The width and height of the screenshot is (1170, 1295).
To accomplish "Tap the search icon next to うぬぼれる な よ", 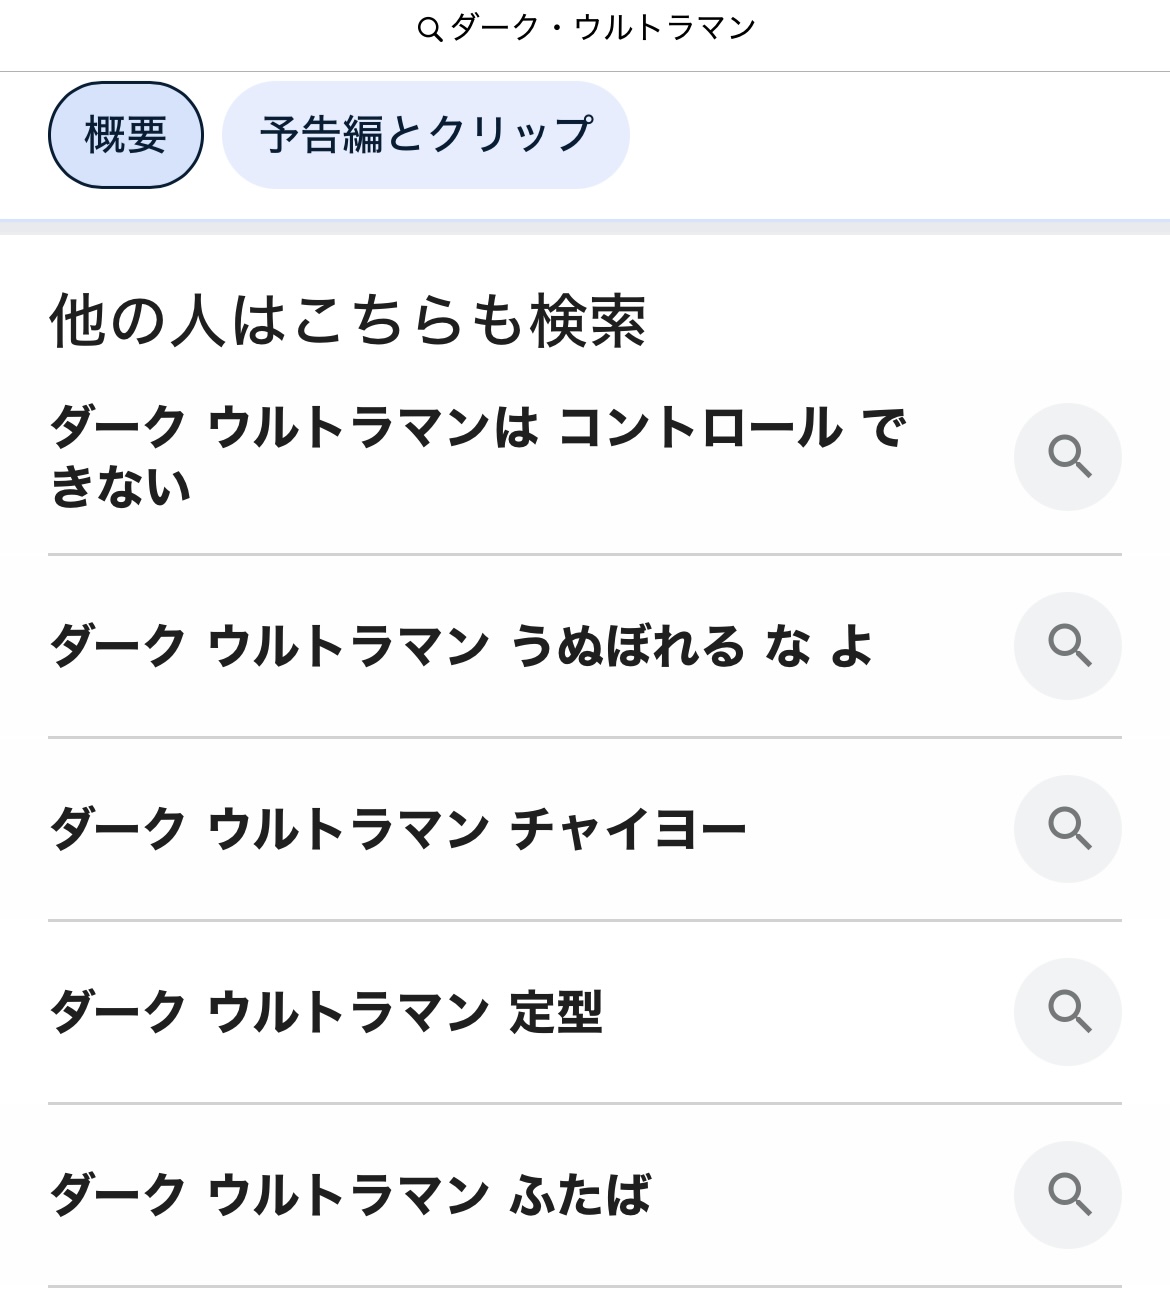I will (x=1068, y=646).
